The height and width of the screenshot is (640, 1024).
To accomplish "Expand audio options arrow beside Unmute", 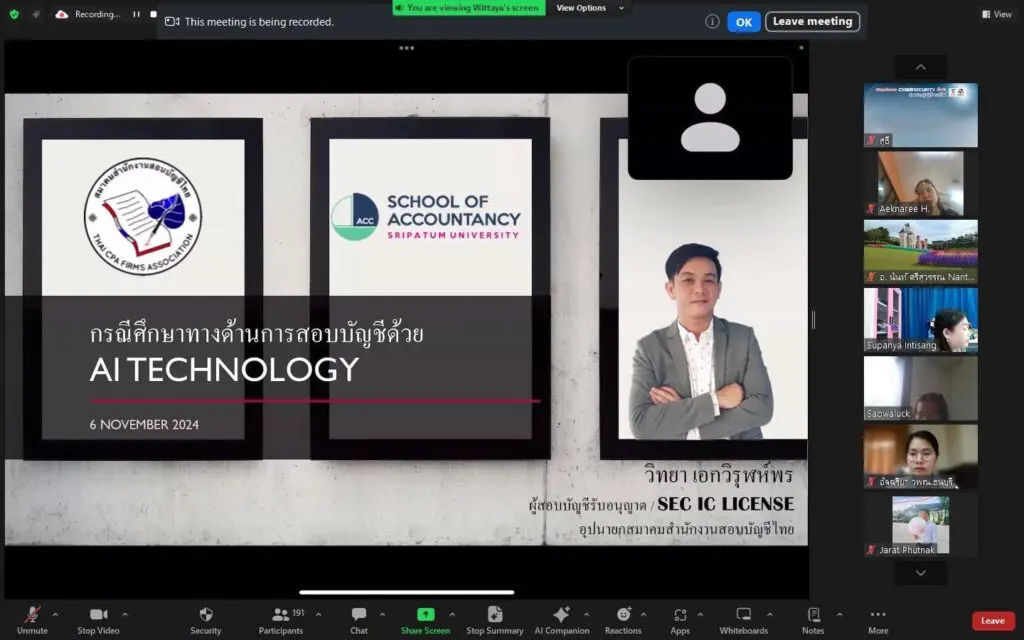I will tap(56, 615).
